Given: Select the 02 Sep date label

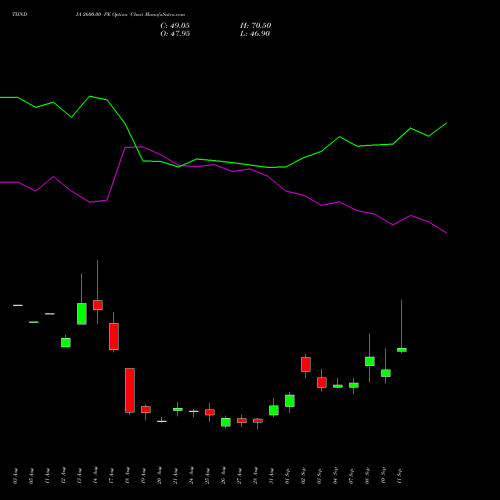Looking at the screenshot, I should pyautogui.click(x=303, y=476).
